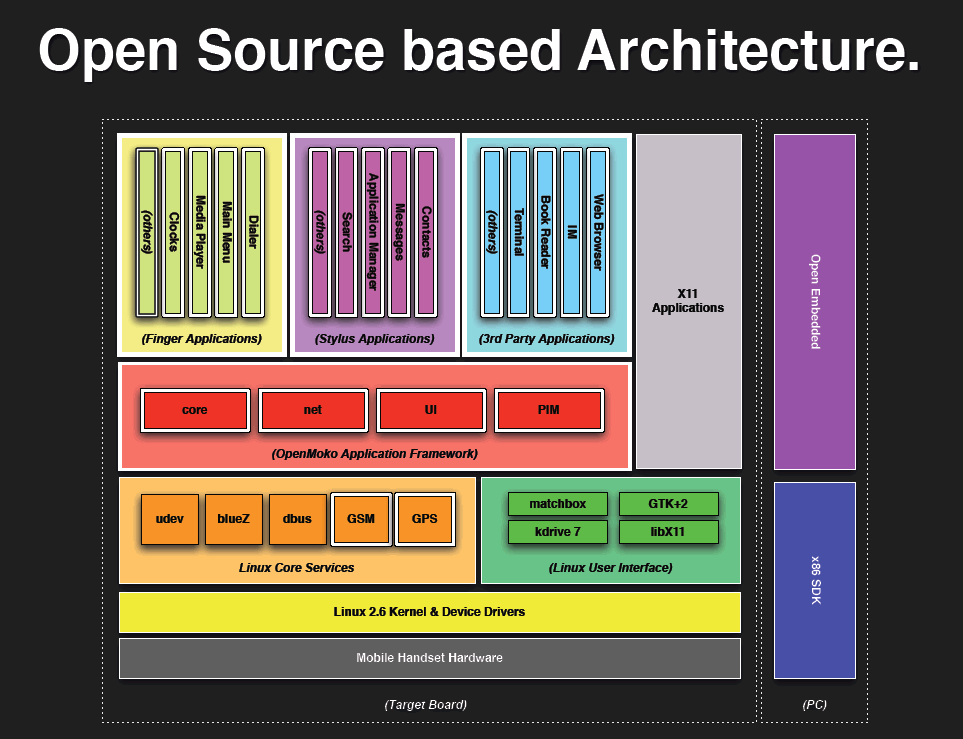Select the purple Open Embedded block
963x739 pixels.
tap(814, 302)
